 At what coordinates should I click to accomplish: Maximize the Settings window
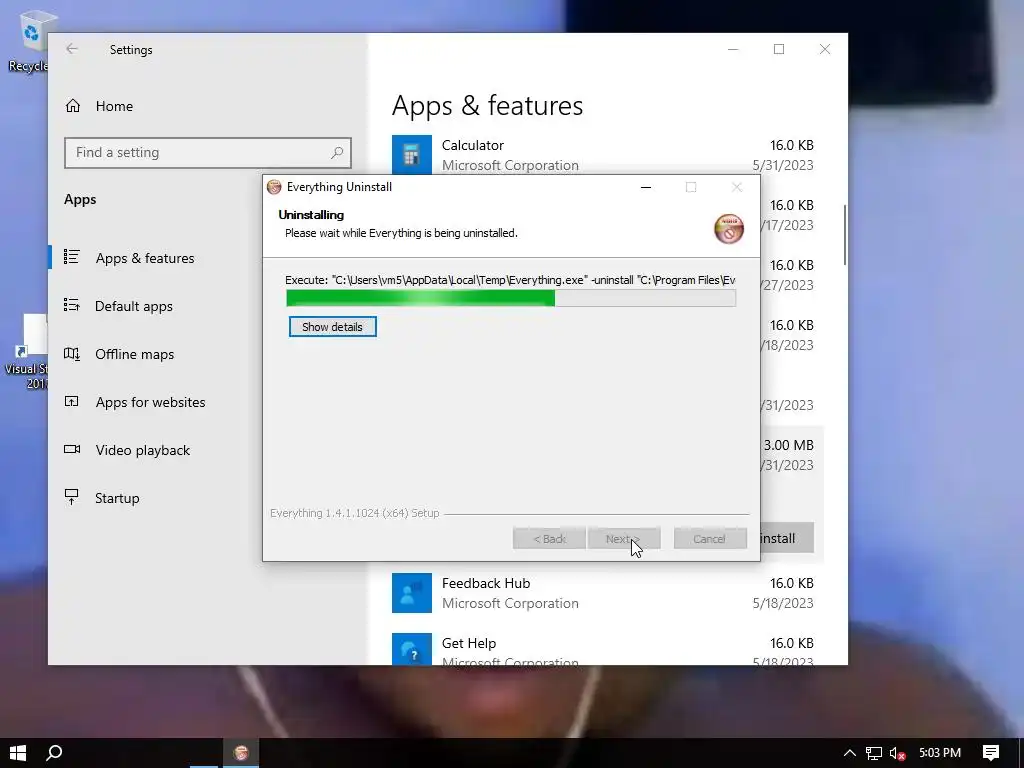pyautogui.click(x=778, y=49)
